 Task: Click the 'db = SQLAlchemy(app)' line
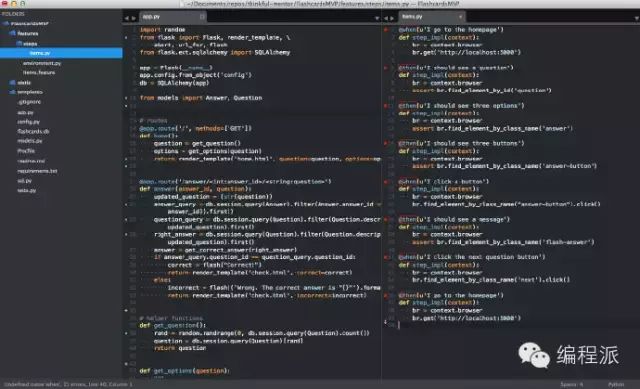point(174,83)
